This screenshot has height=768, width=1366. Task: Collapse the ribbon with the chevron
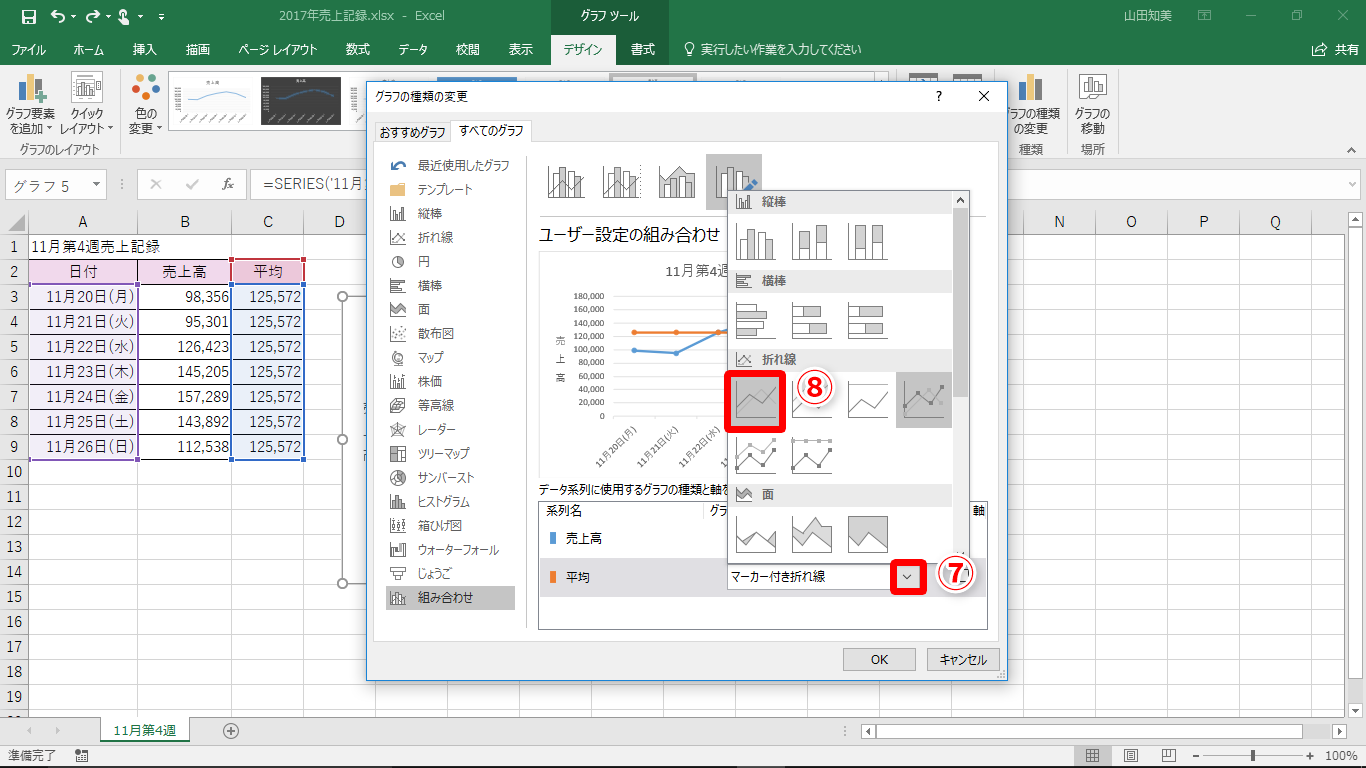point(1350,149)
